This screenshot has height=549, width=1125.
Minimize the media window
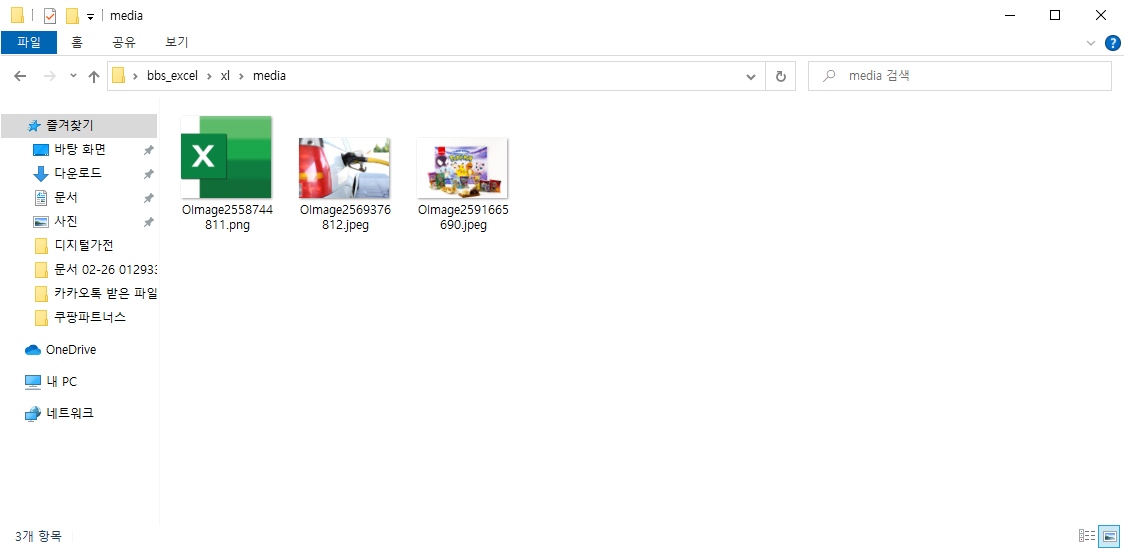1009,15
